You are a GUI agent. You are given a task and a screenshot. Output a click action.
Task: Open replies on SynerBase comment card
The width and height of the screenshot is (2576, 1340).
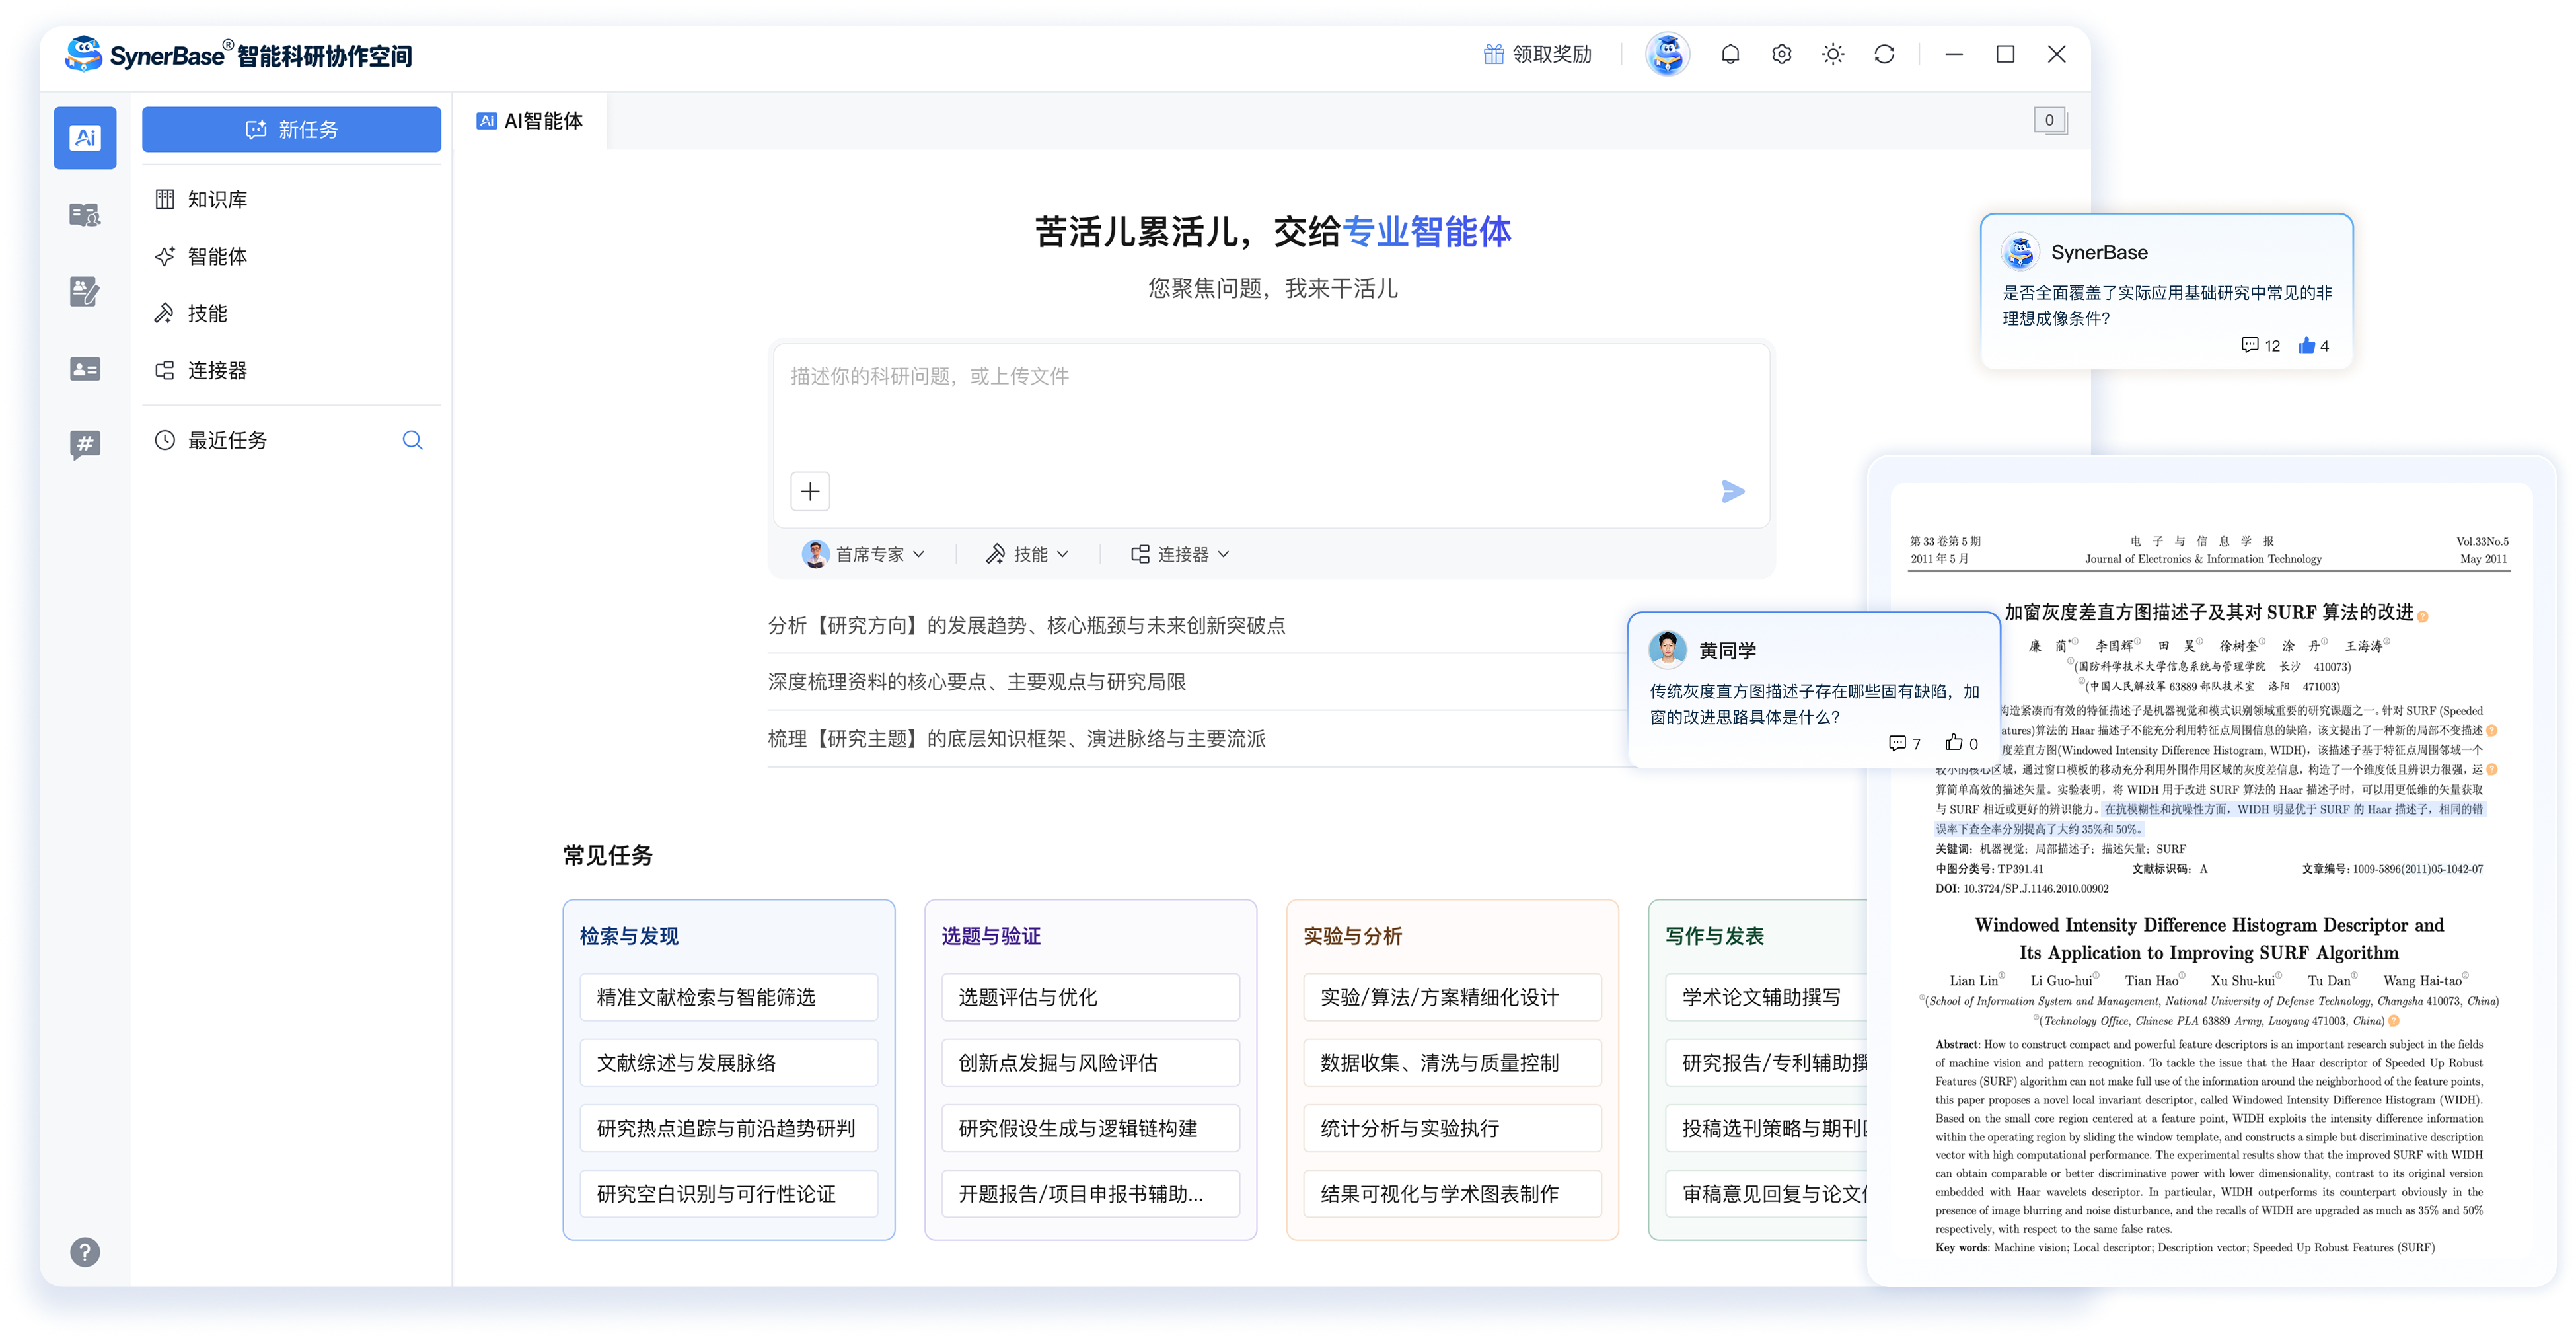2260,345
